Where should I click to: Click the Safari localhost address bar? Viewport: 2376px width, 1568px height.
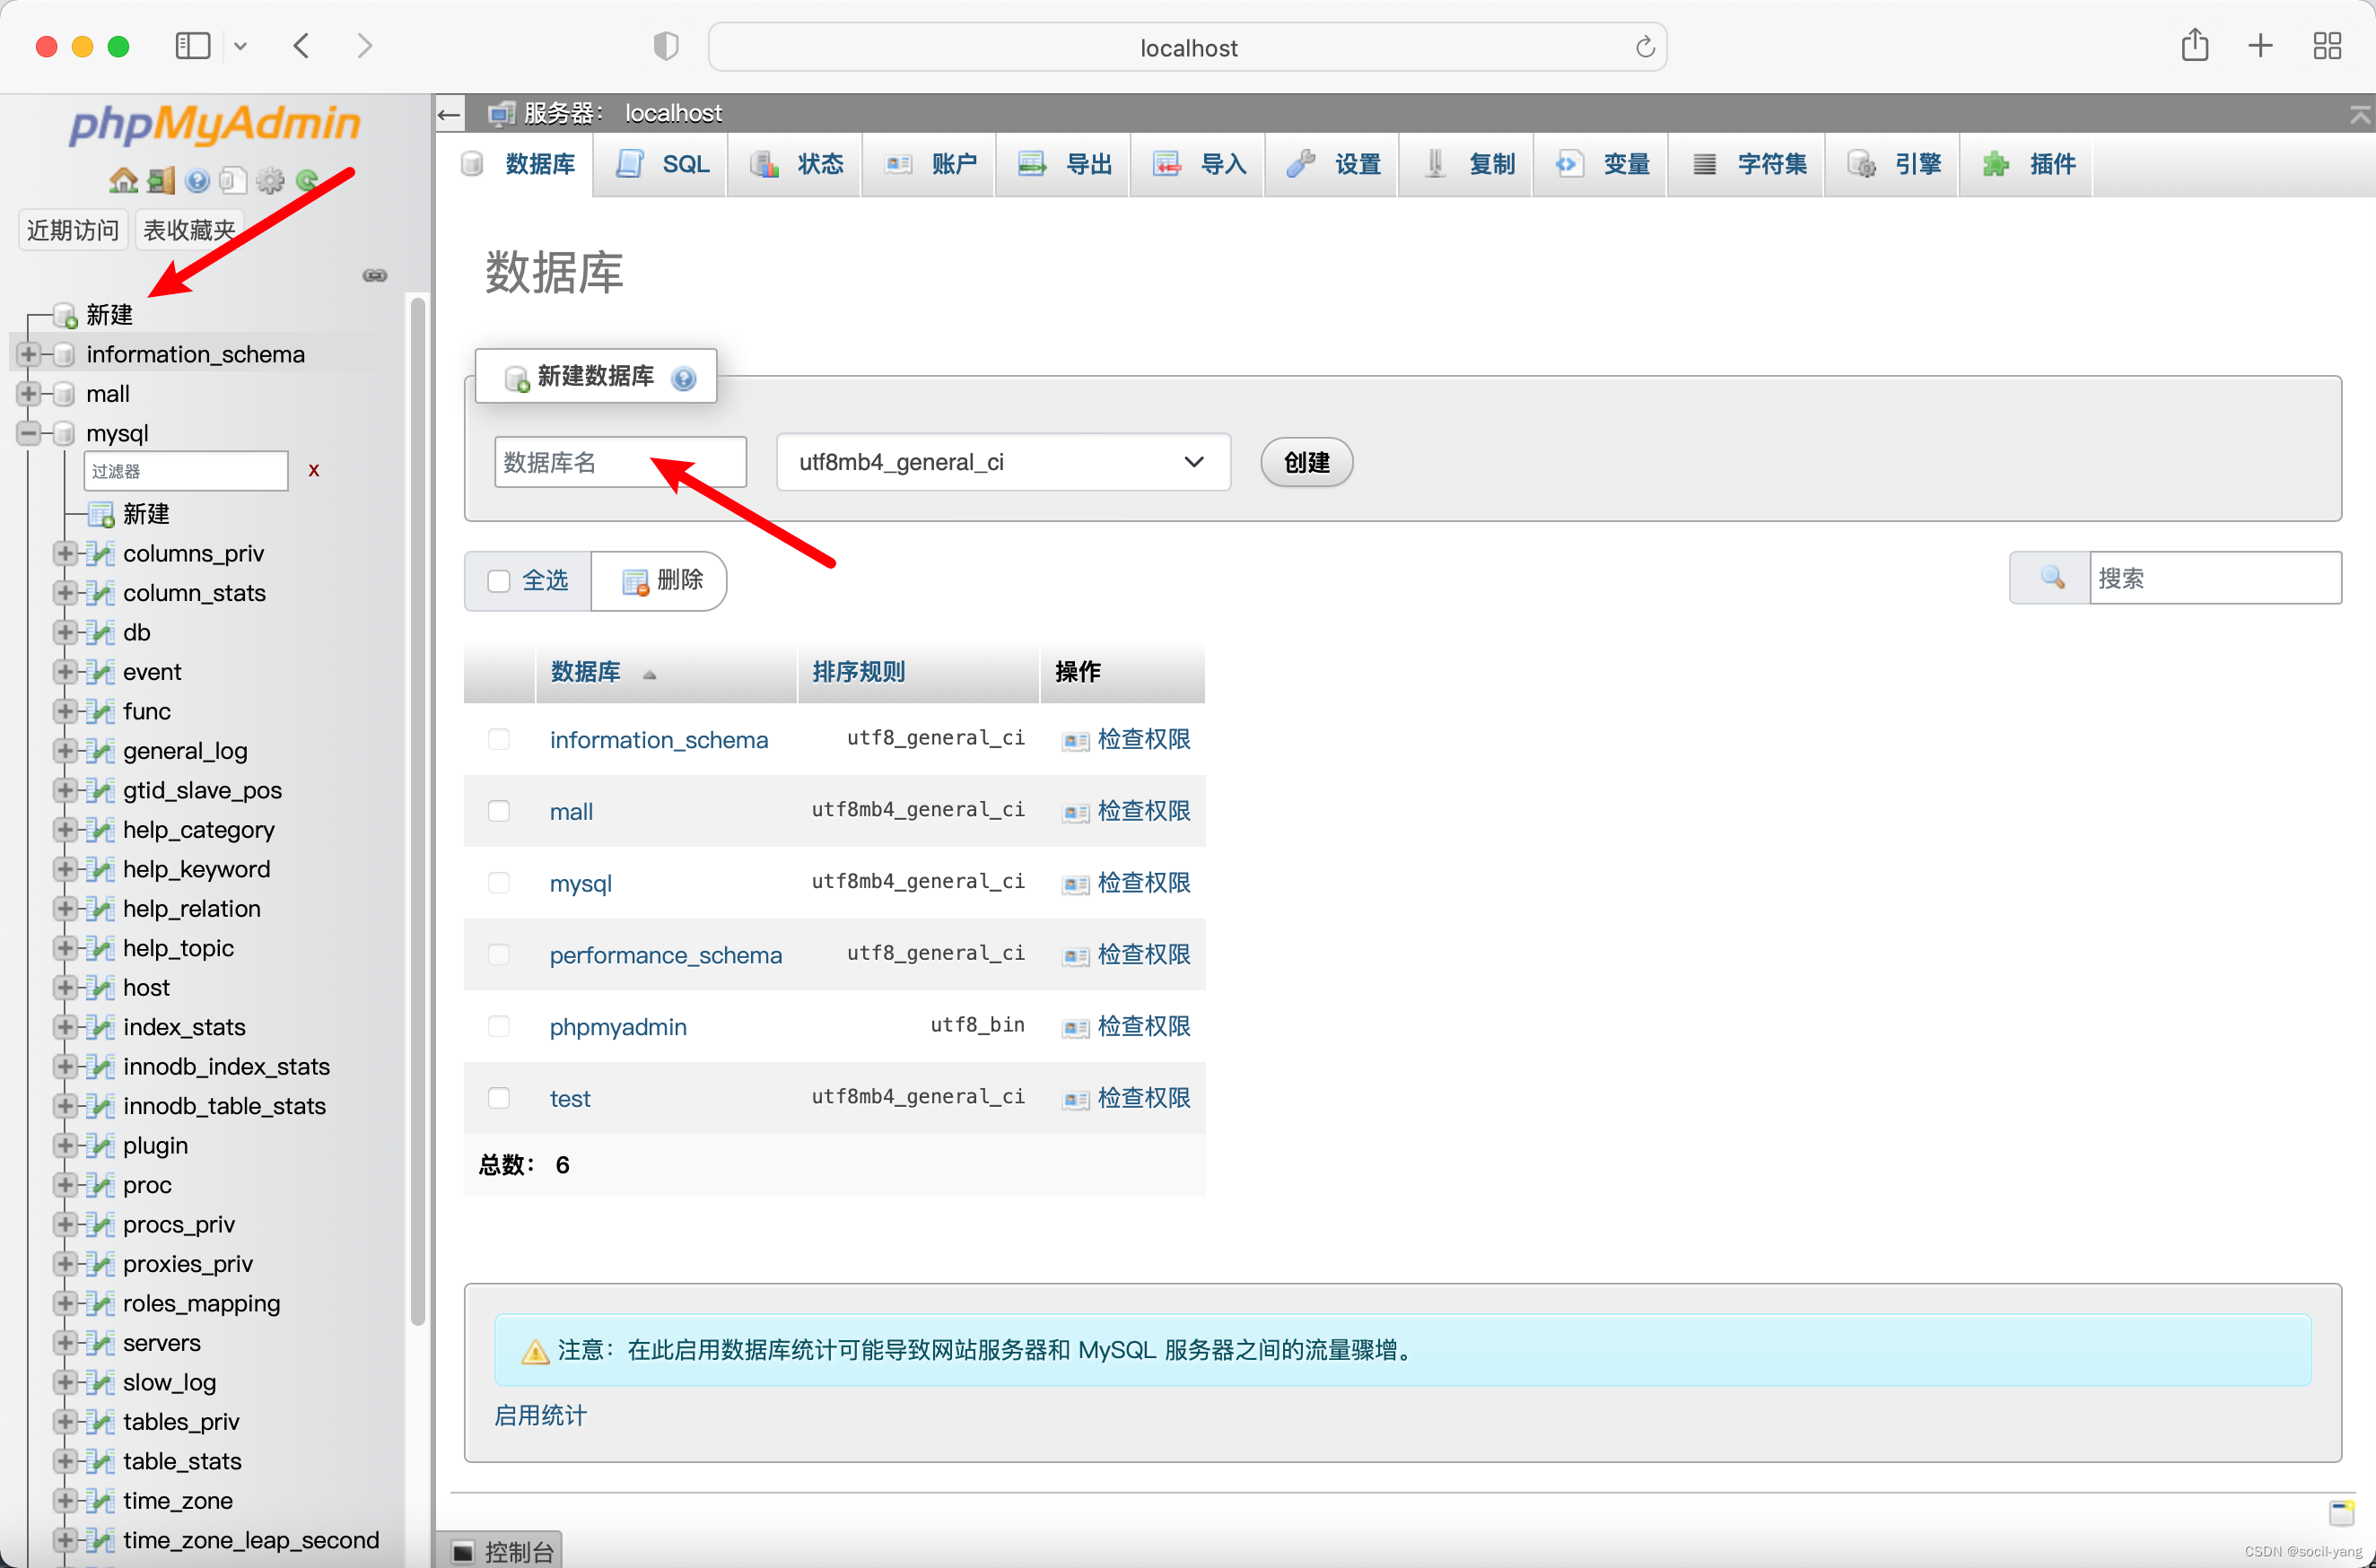(1187, 47)
